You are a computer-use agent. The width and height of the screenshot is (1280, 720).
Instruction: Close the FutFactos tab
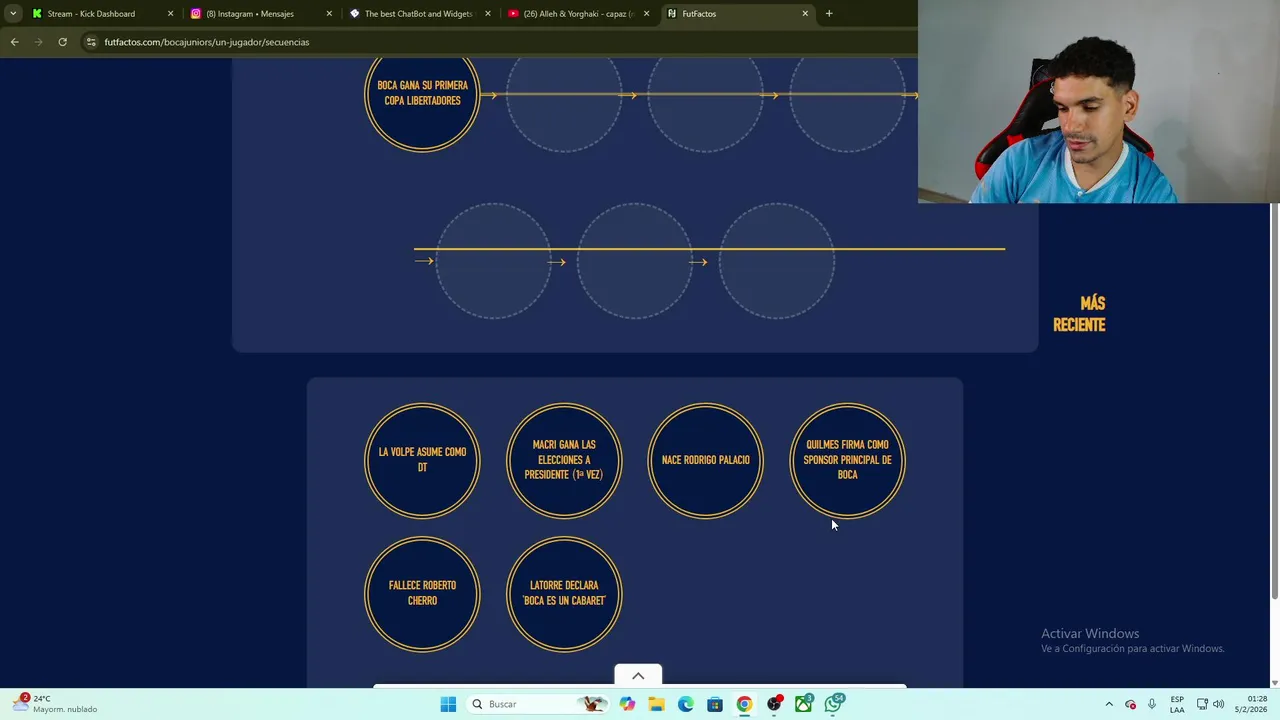pos(805,14)
